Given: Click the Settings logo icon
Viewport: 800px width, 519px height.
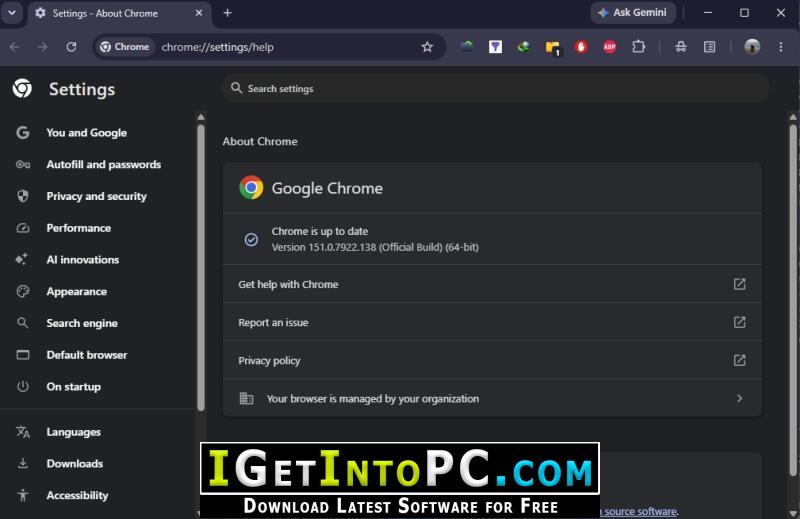Looking at the screenshot, I should click(x=22, y=88).
